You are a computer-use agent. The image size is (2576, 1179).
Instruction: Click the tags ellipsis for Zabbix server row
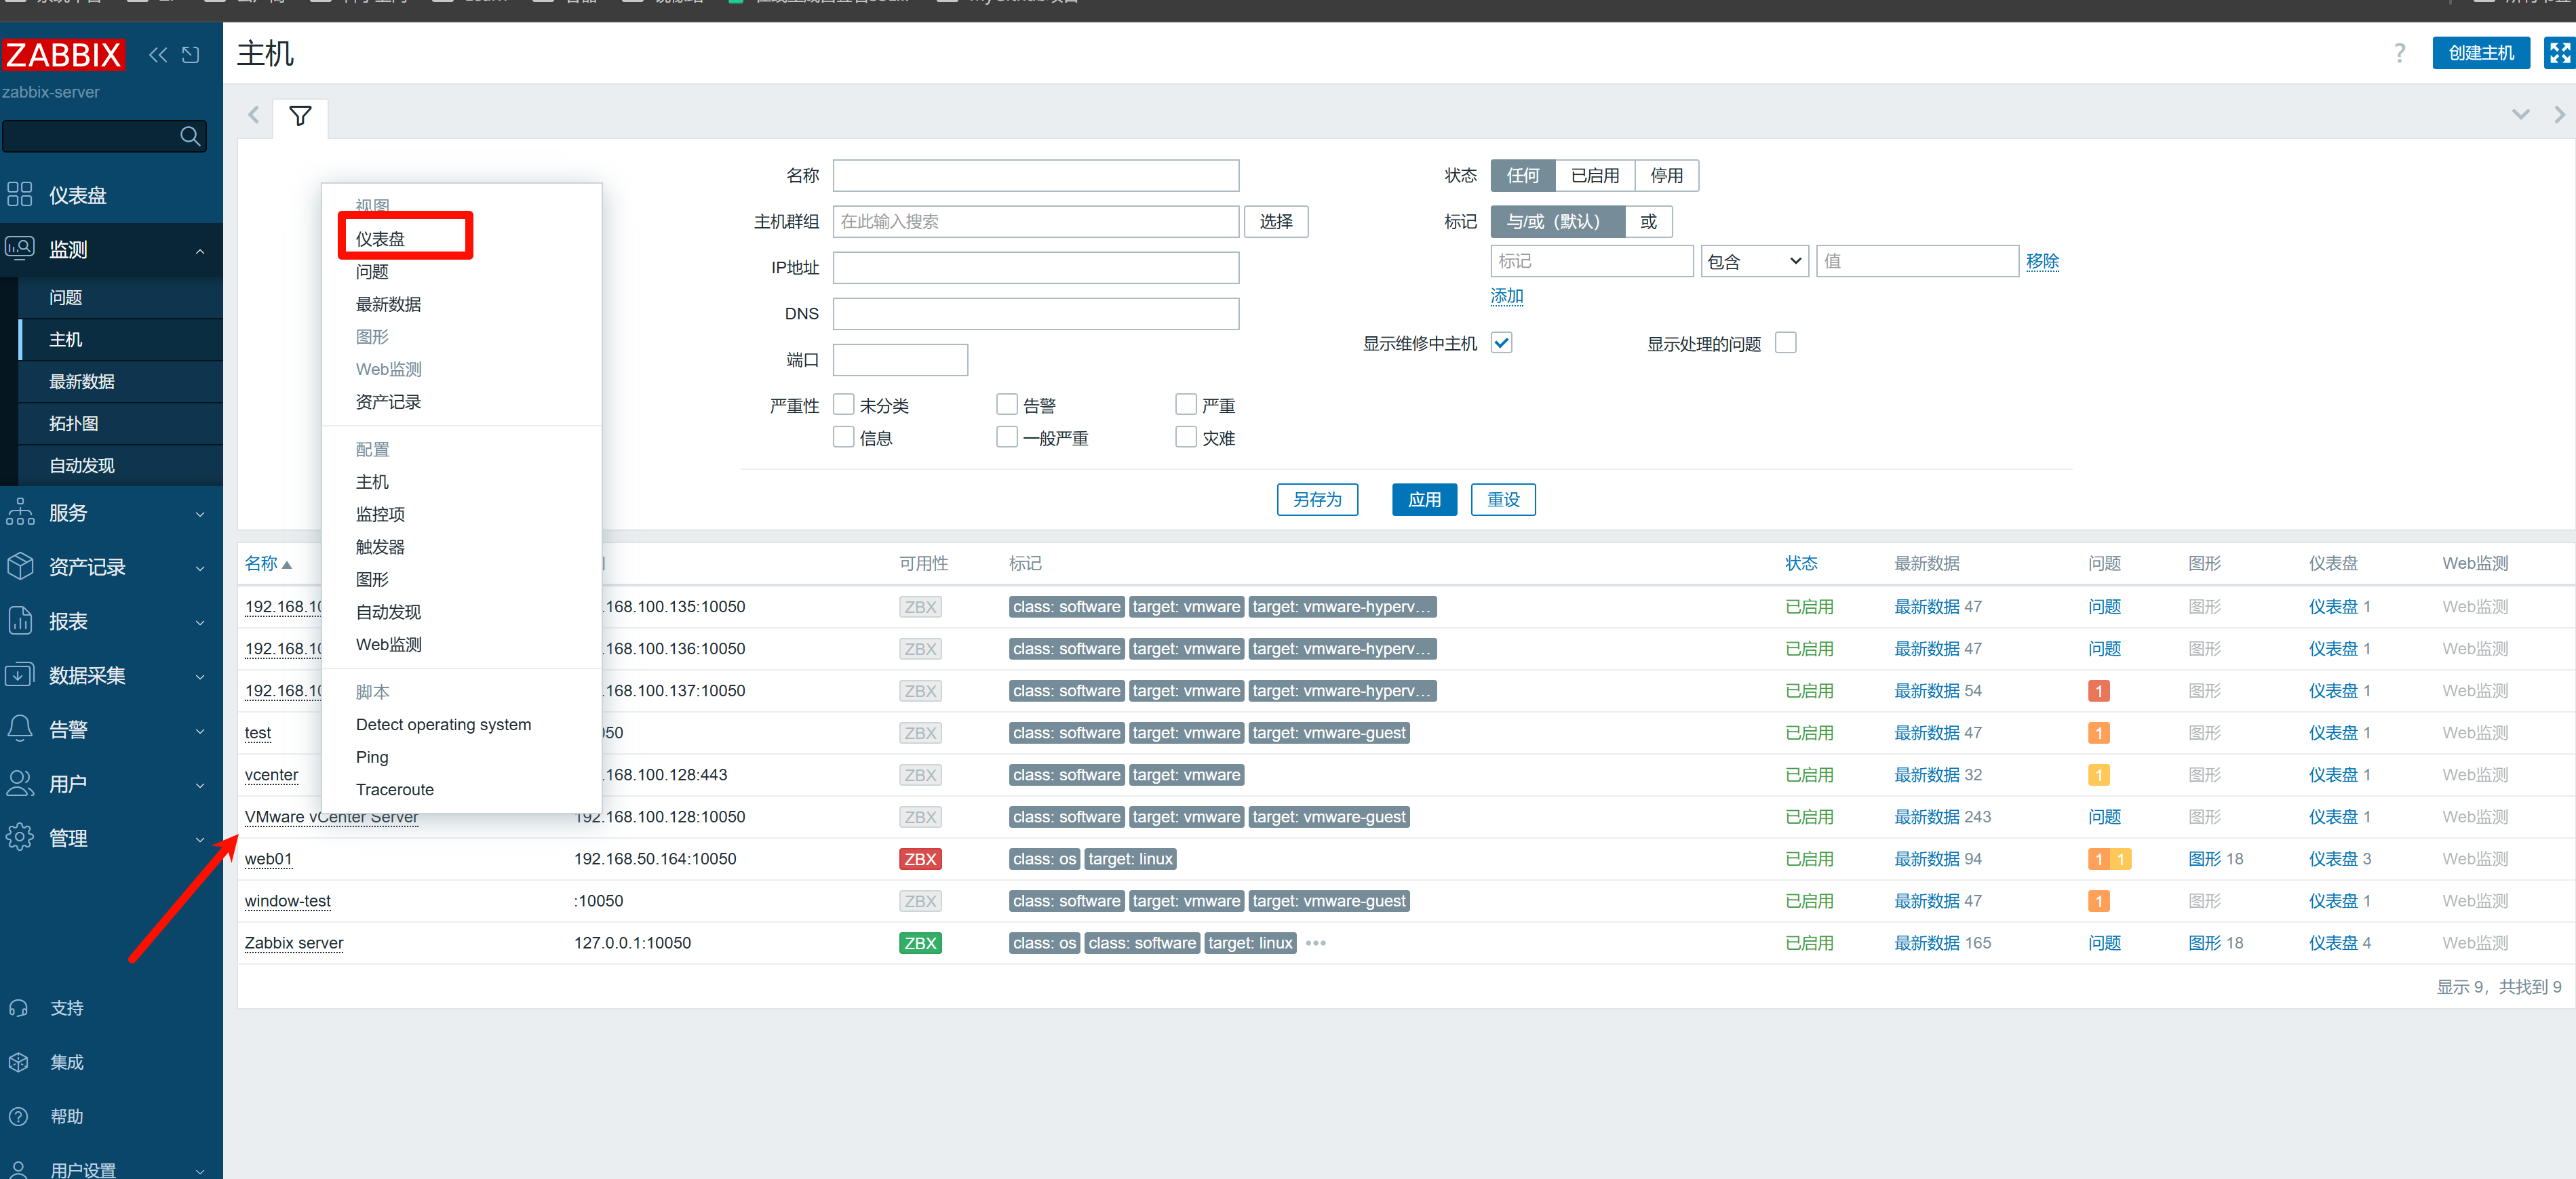(1315, 943)
